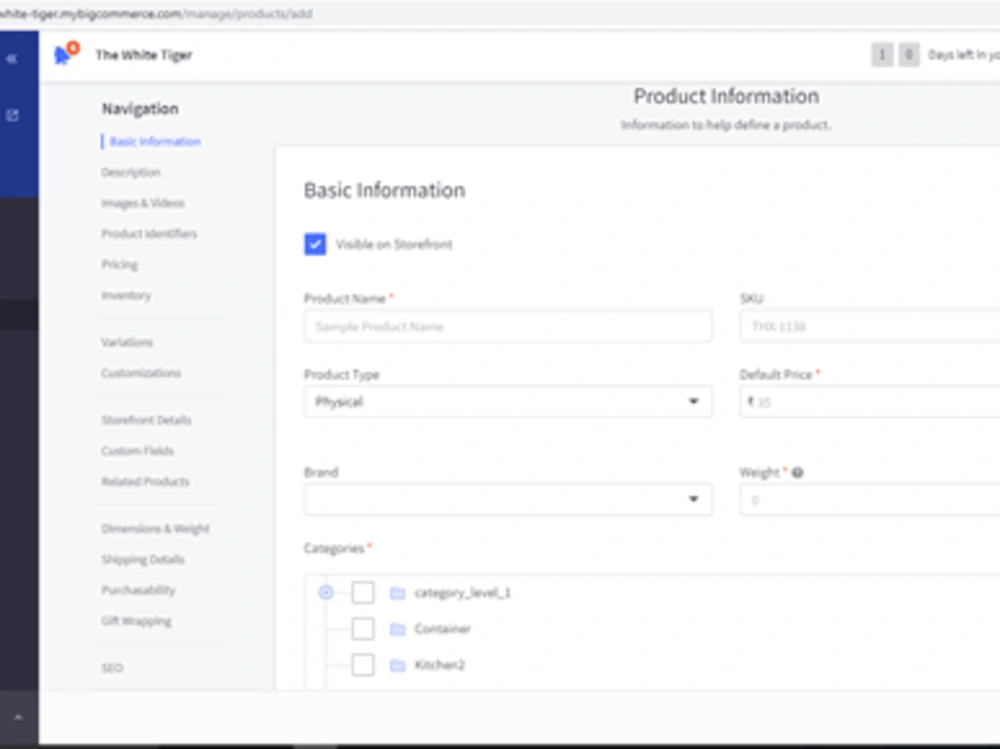Collapse the sidebar with double-chevron icon
Image resolution: width=1000 pixels, height=749 pixels.
[11, 59]
